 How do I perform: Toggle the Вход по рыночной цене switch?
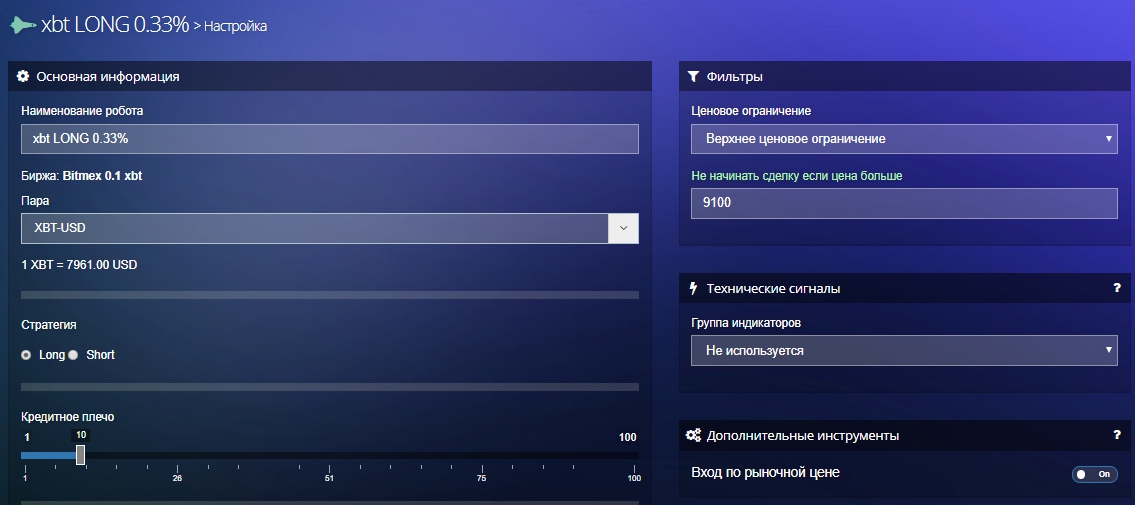point(1094,474)
